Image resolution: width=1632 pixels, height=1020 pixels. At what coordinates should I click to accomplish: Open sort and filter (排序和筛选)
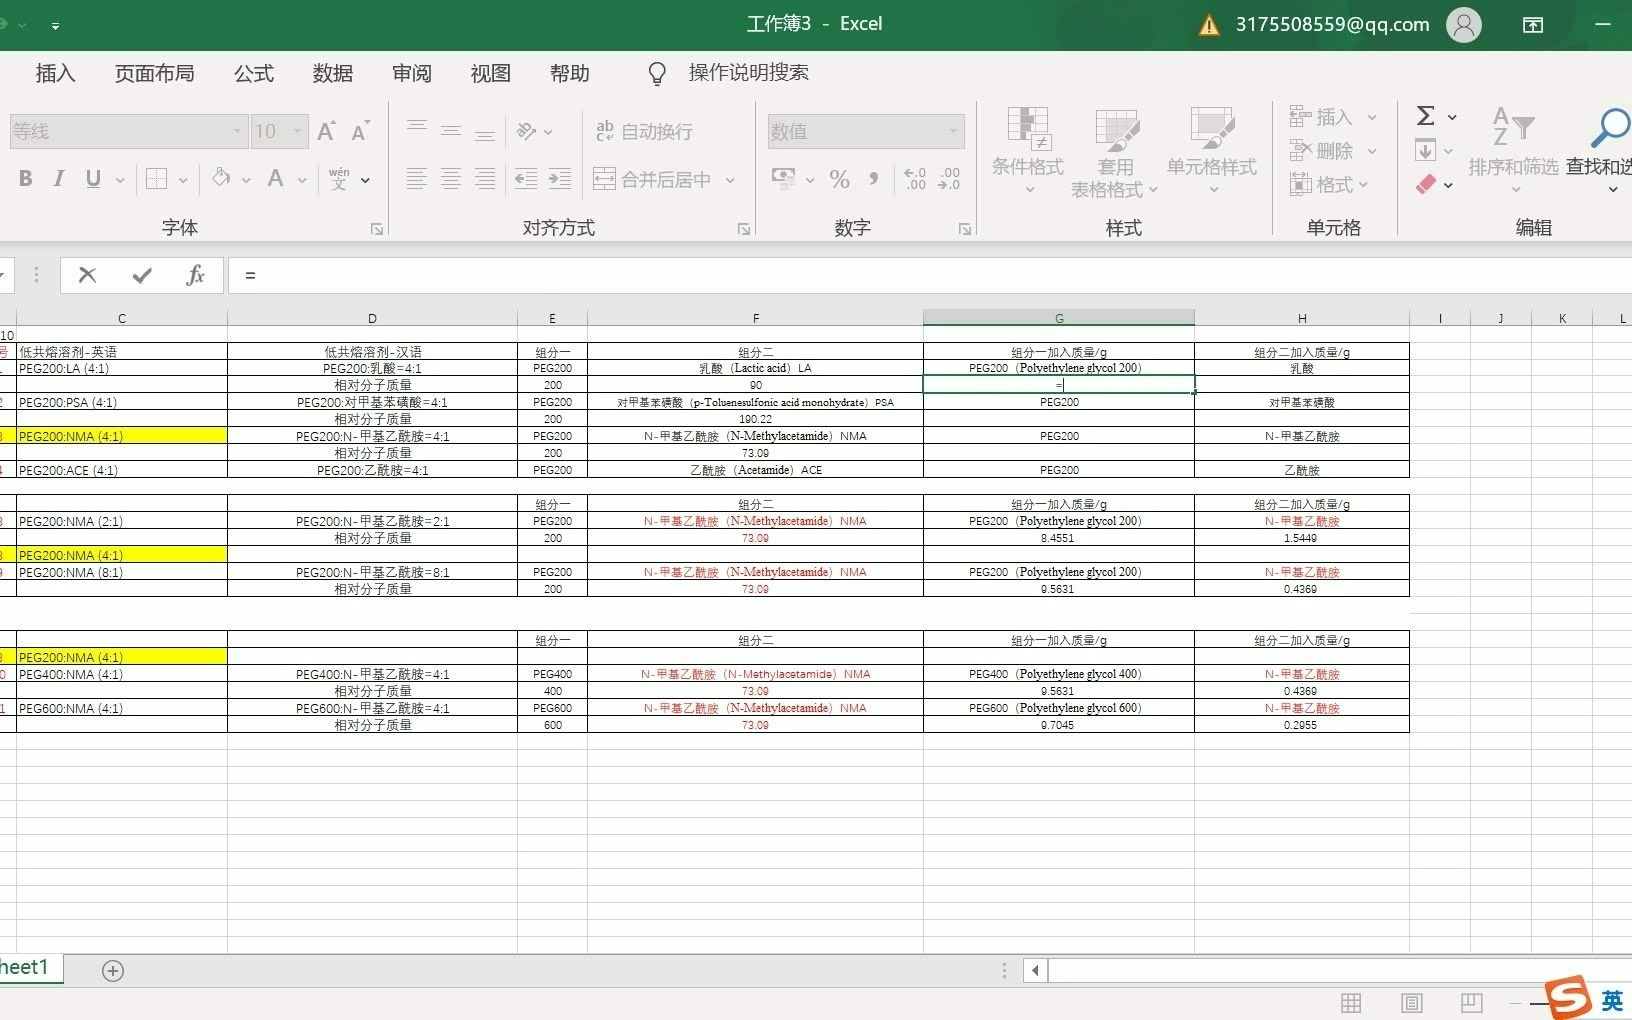(x=1513, y=150)
